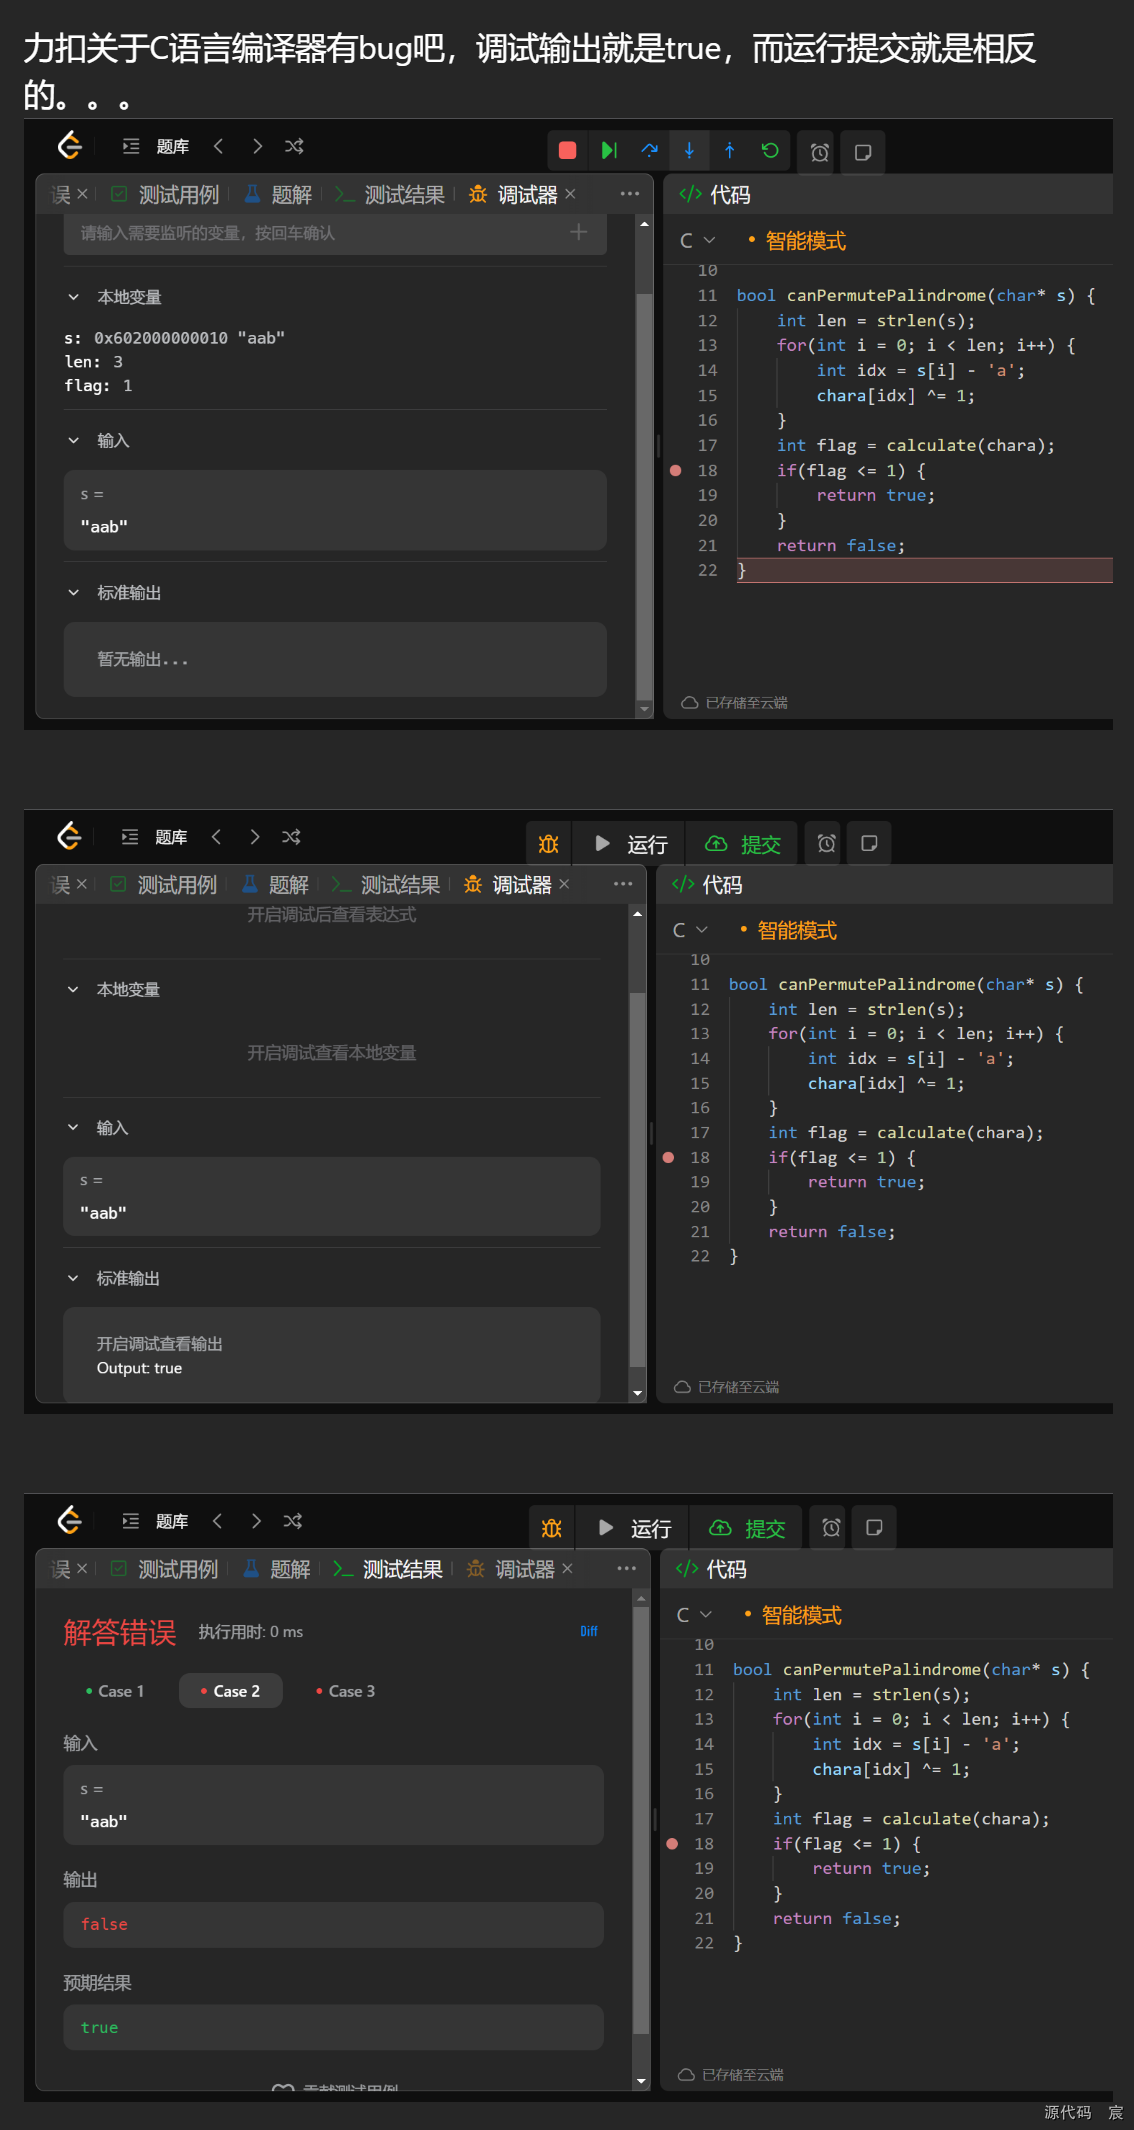
Task: Select Case 1 in test results
Action: [115, 1691]
